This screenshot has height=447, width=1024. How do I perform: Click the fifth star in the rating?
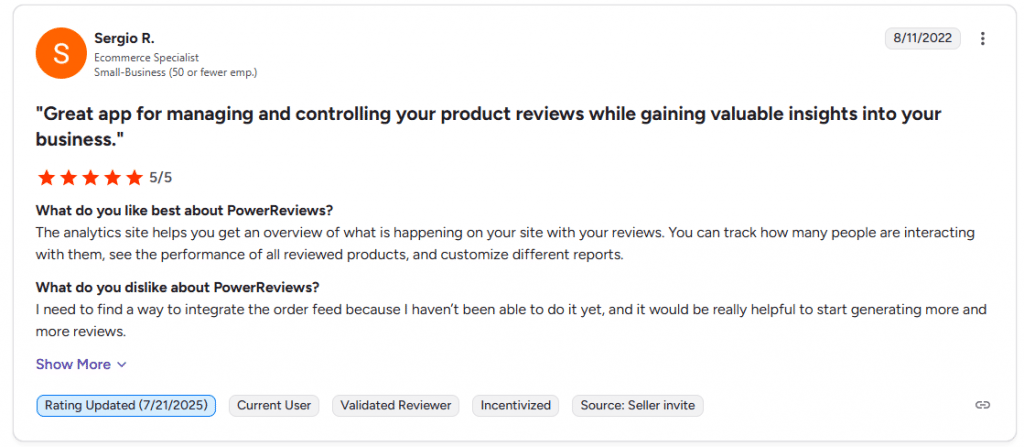[x=134, y=178]
